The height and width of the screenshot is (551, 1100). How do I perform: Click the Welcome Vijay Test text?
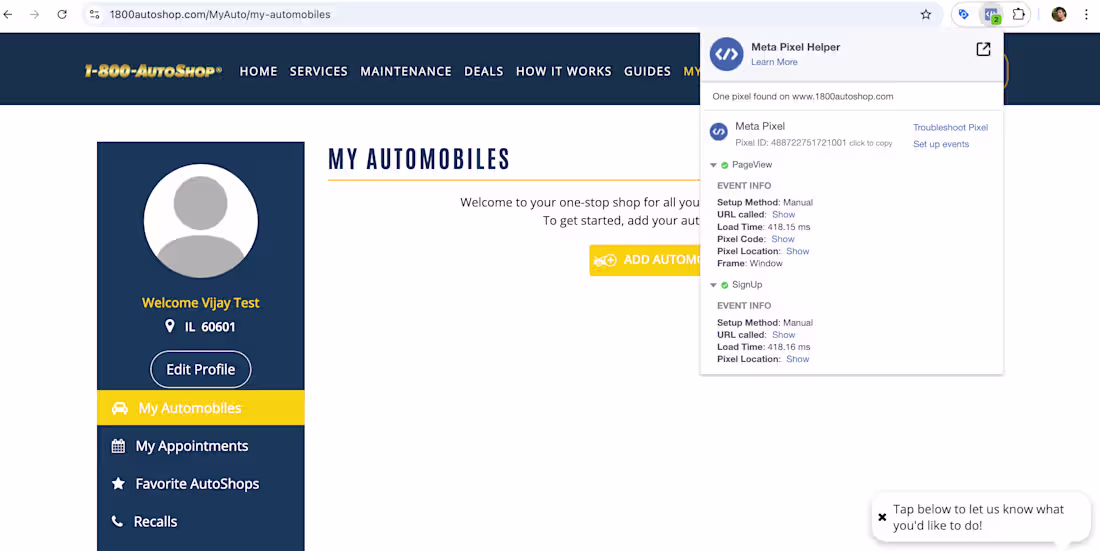tap(201, 303)
